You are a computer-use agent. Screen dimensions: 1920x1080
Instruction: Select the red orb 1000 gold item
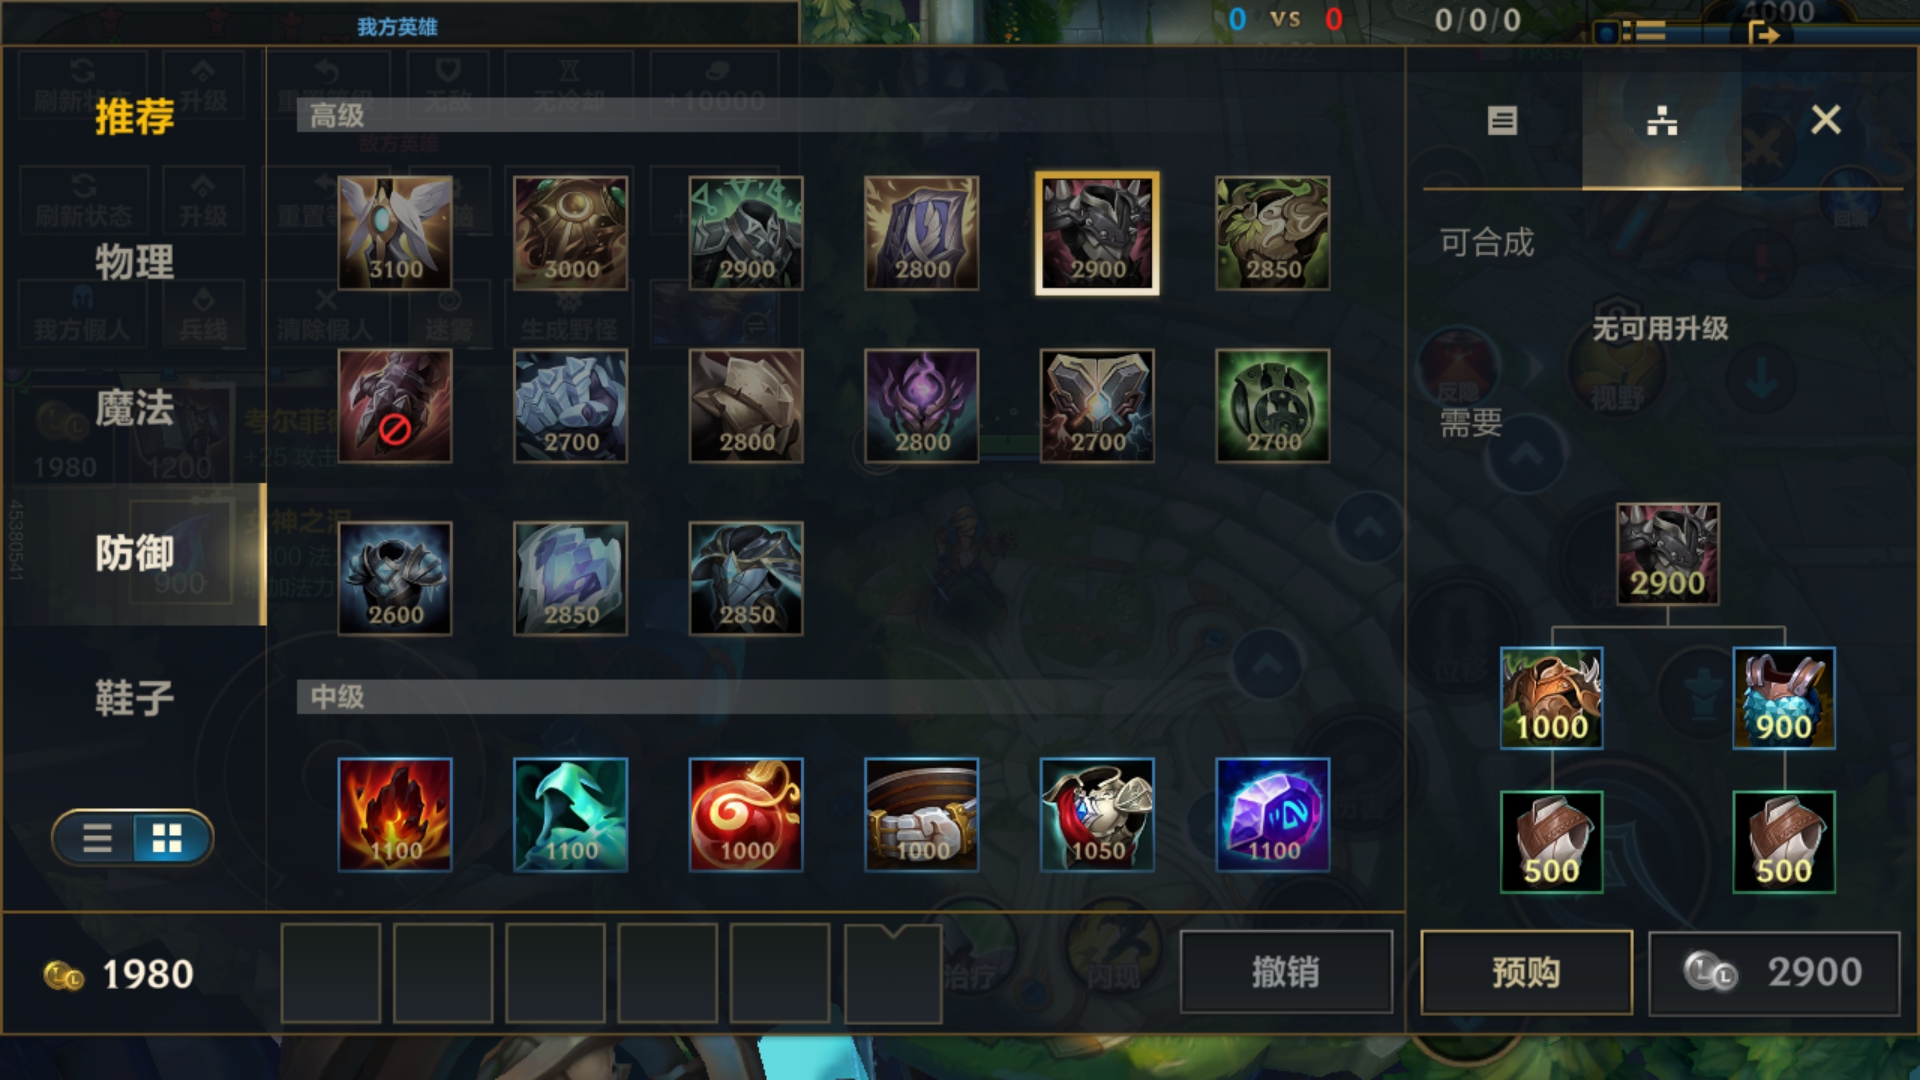[746, 814]
